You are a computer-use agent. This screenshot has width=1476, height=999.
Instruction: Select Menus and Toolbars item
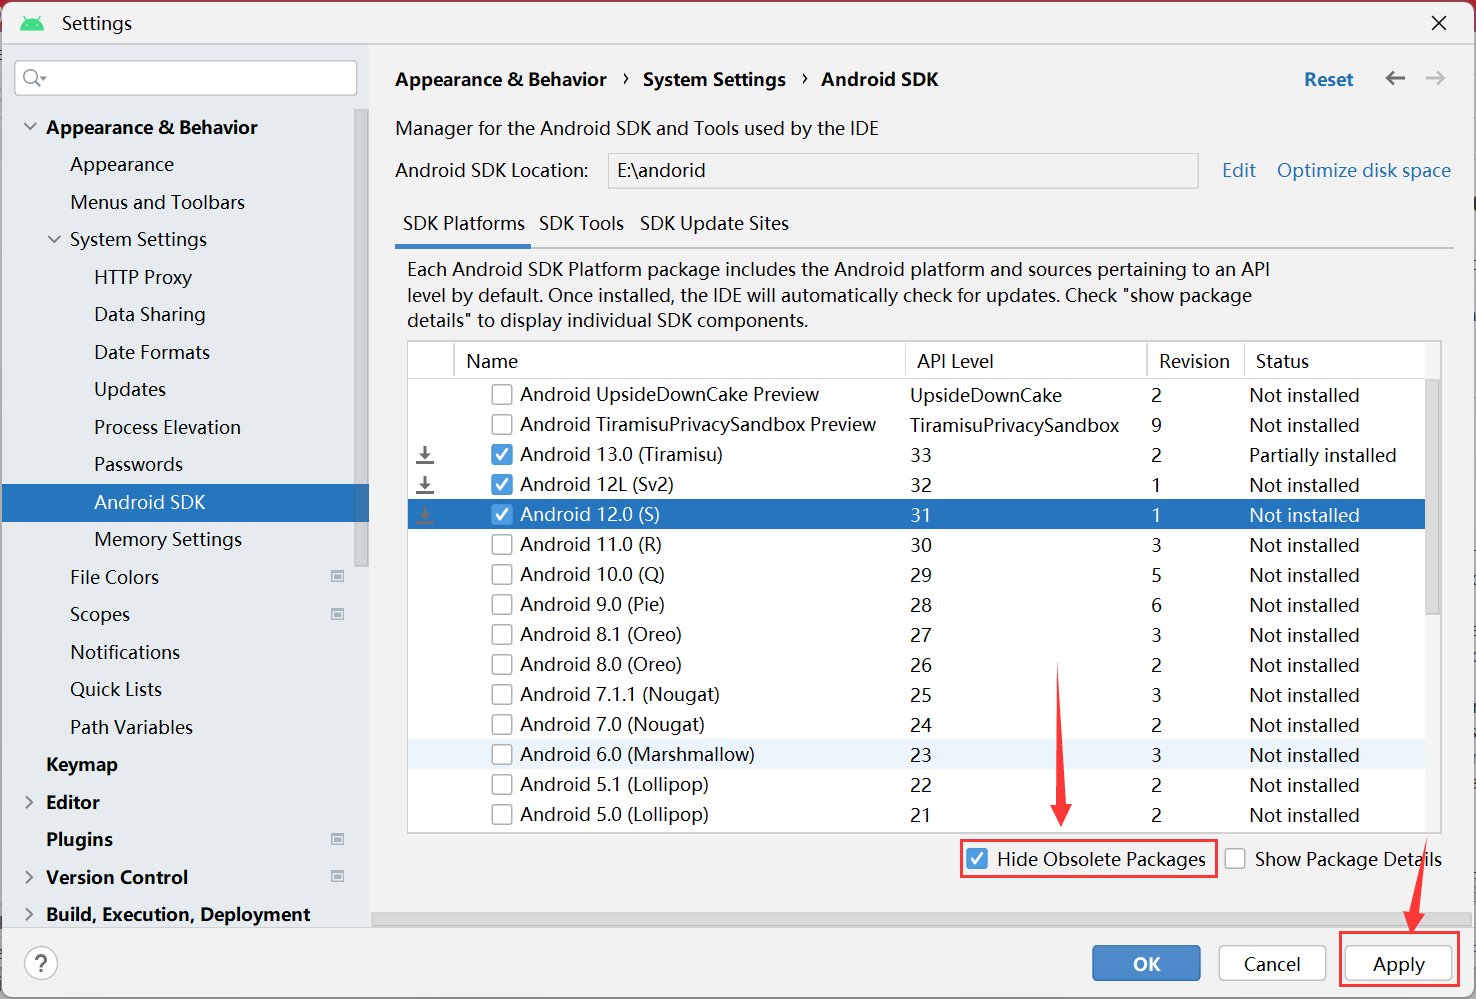tap(157, 202)
